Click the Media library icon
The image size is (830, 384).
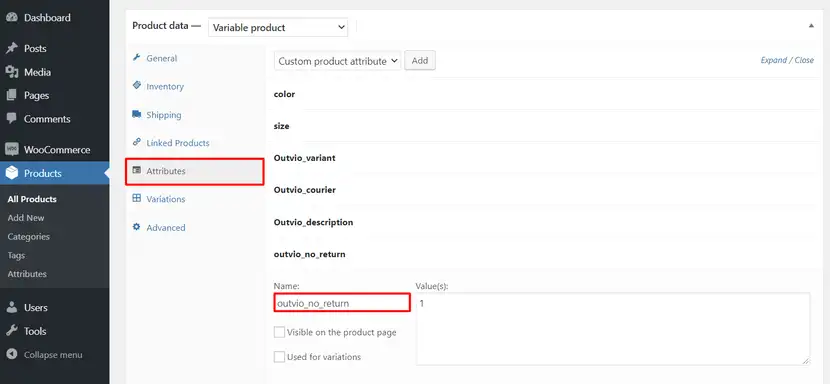12,72
